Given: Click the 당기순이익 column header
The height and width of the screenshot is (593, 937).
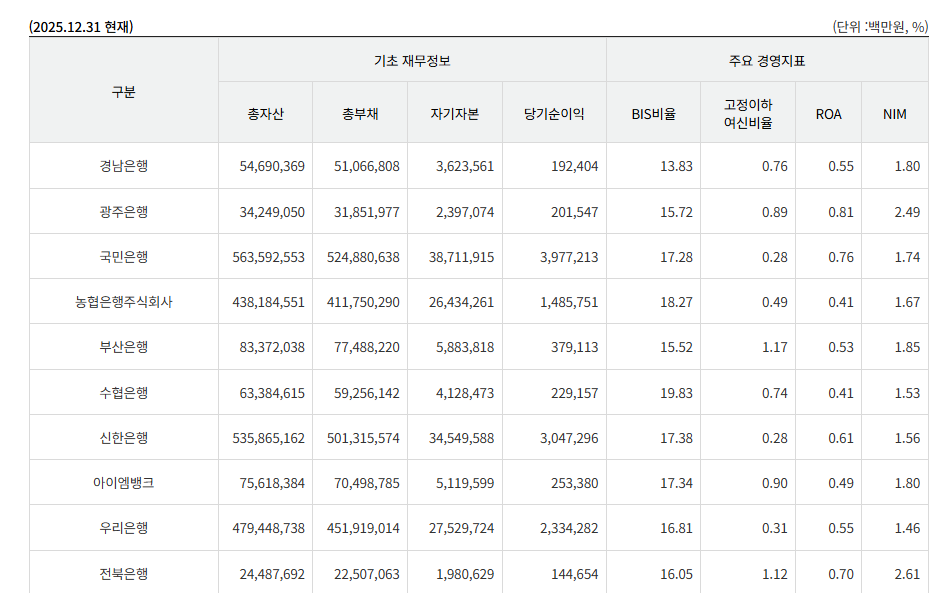Looking at the screenshot, I should pyautogui.click(x=554, y=114).
